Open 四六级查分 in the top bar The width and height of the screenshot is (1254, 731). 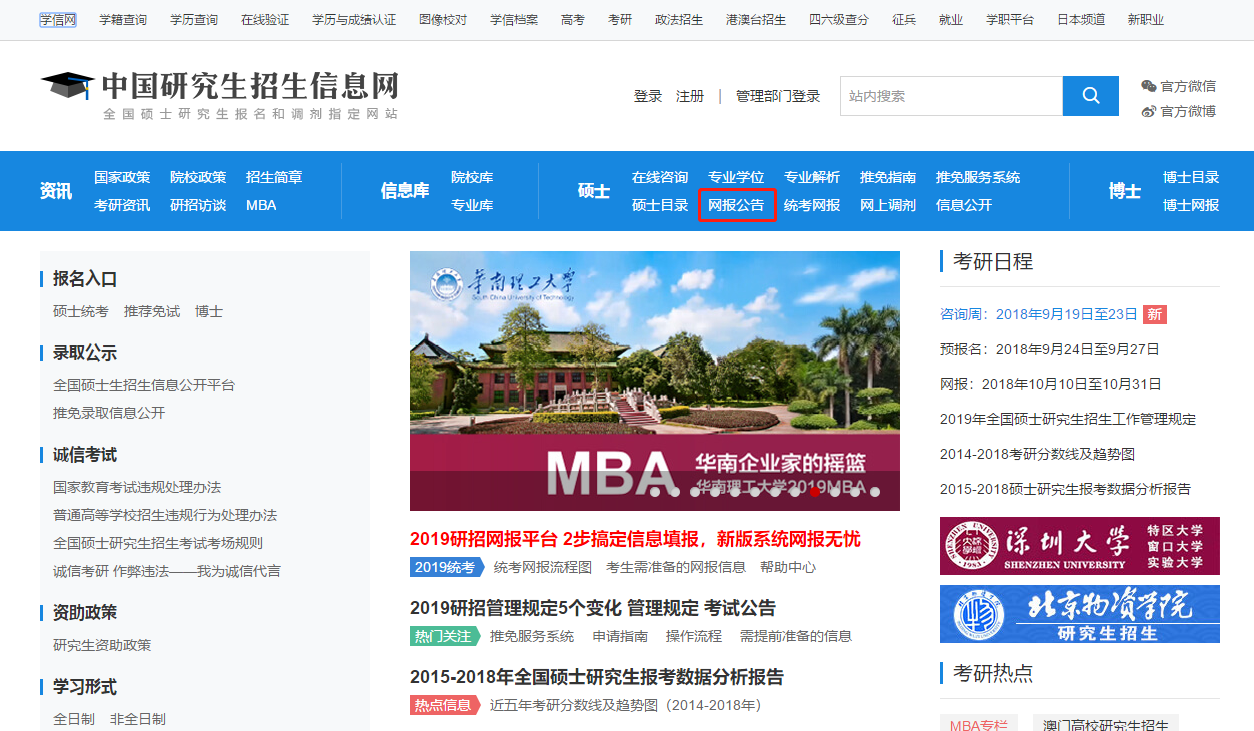coord(839,20)
